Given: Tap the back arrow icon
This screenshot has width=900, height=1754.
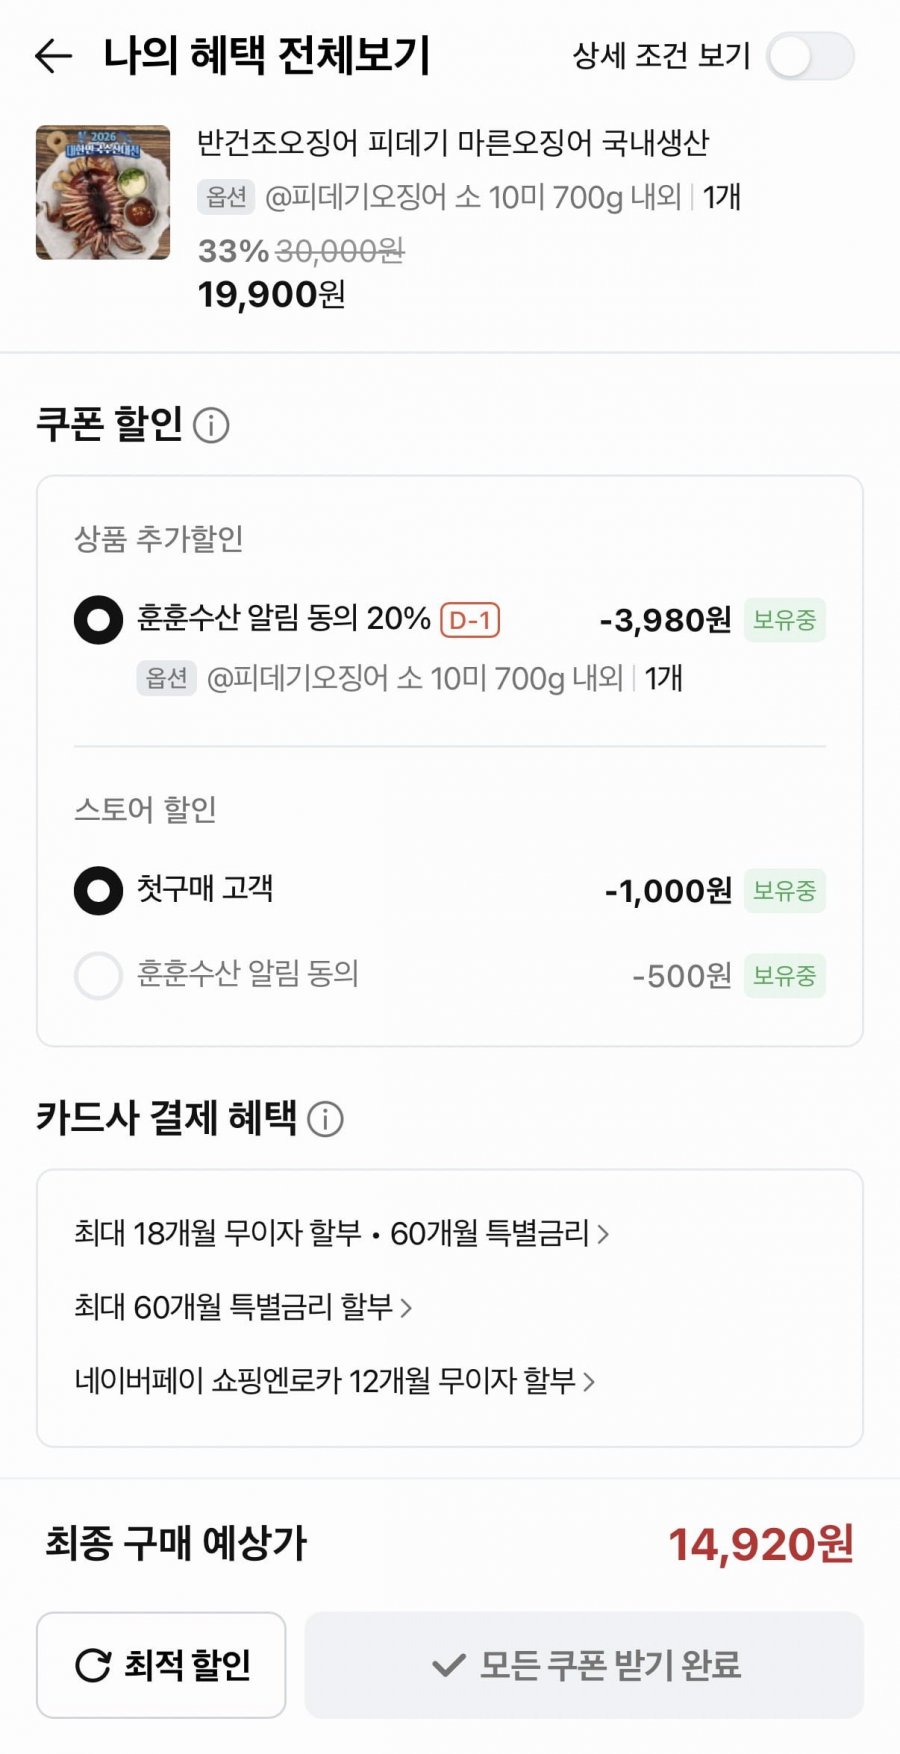Looking at the screenshot, I should [53, 56].
